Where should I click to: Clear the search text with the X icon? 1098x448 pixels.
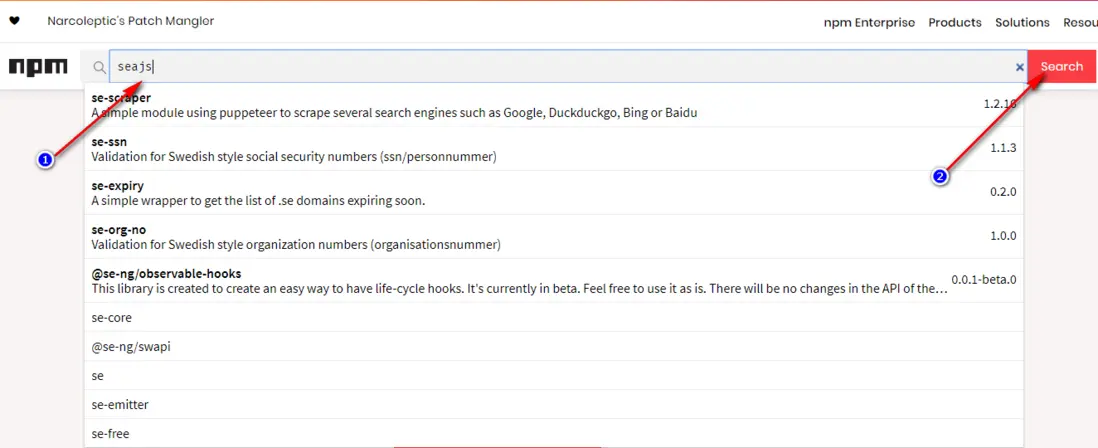click(x=1019, y=67)
